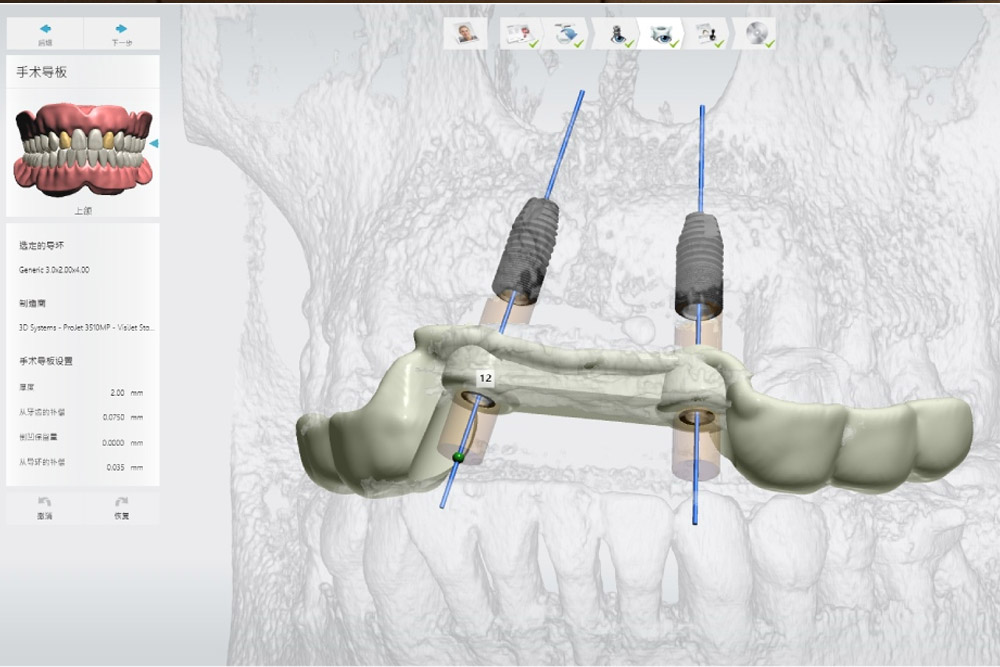
Task: Open the patient photo workflow step
Action: tap(465, 33)
